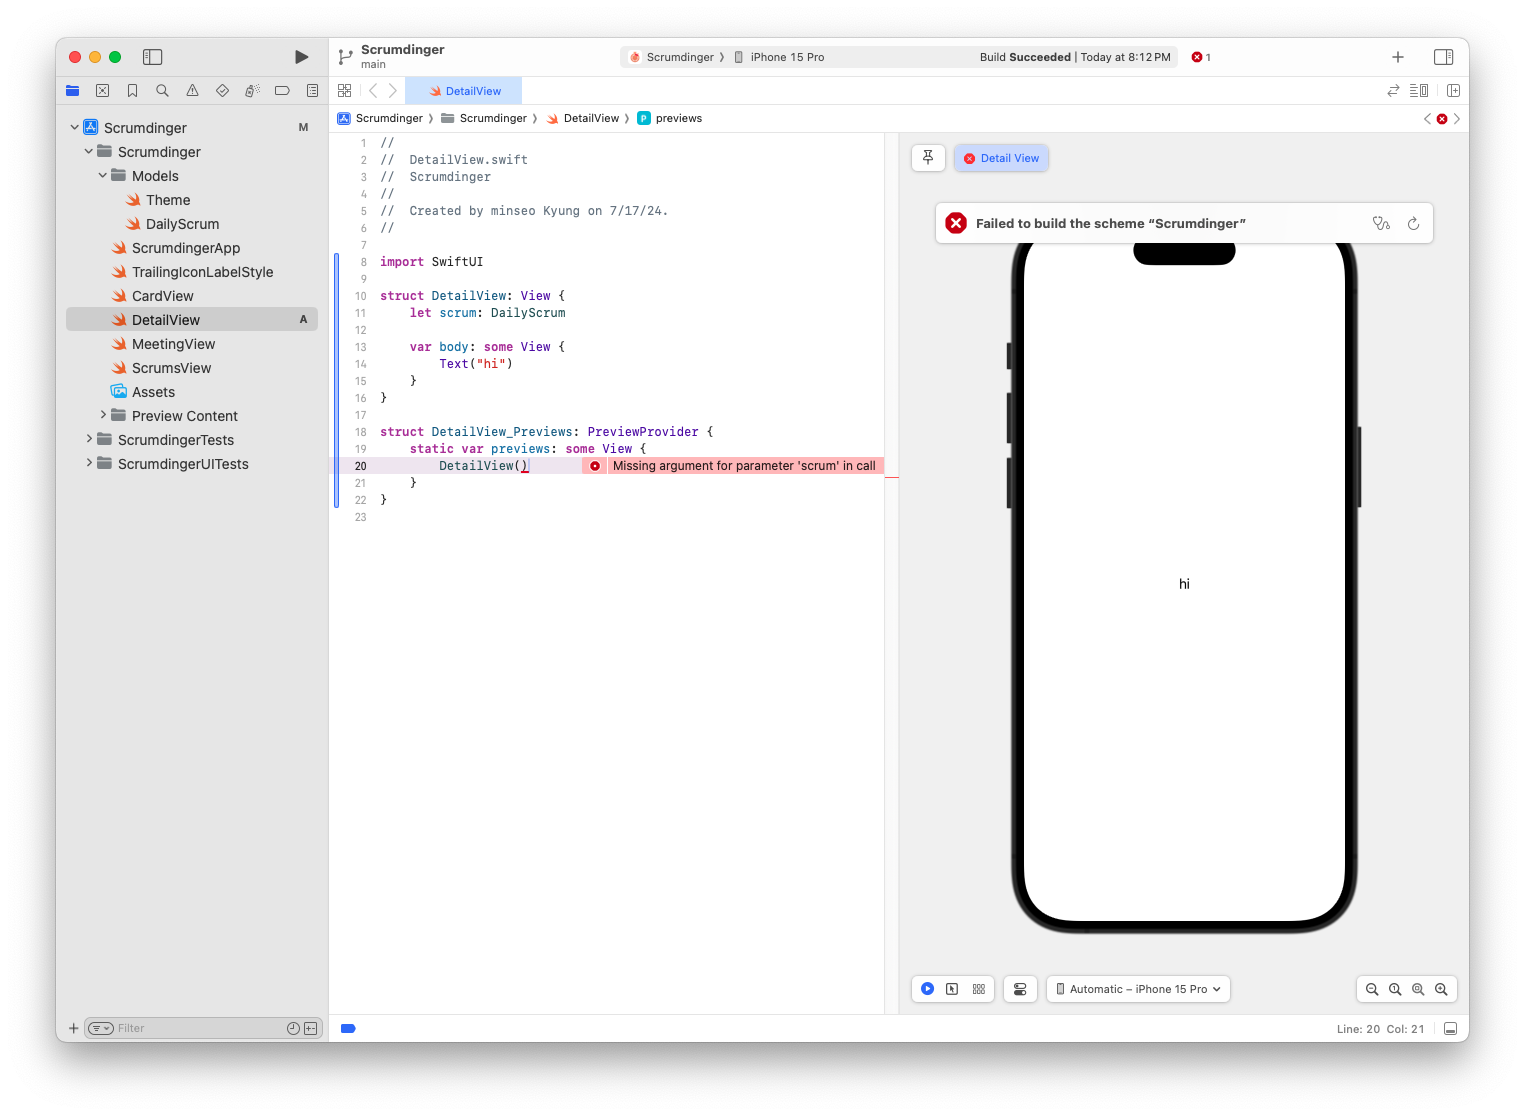Collapse the Models group
Screen dimensions: 1525x1116
click(102, 175)
